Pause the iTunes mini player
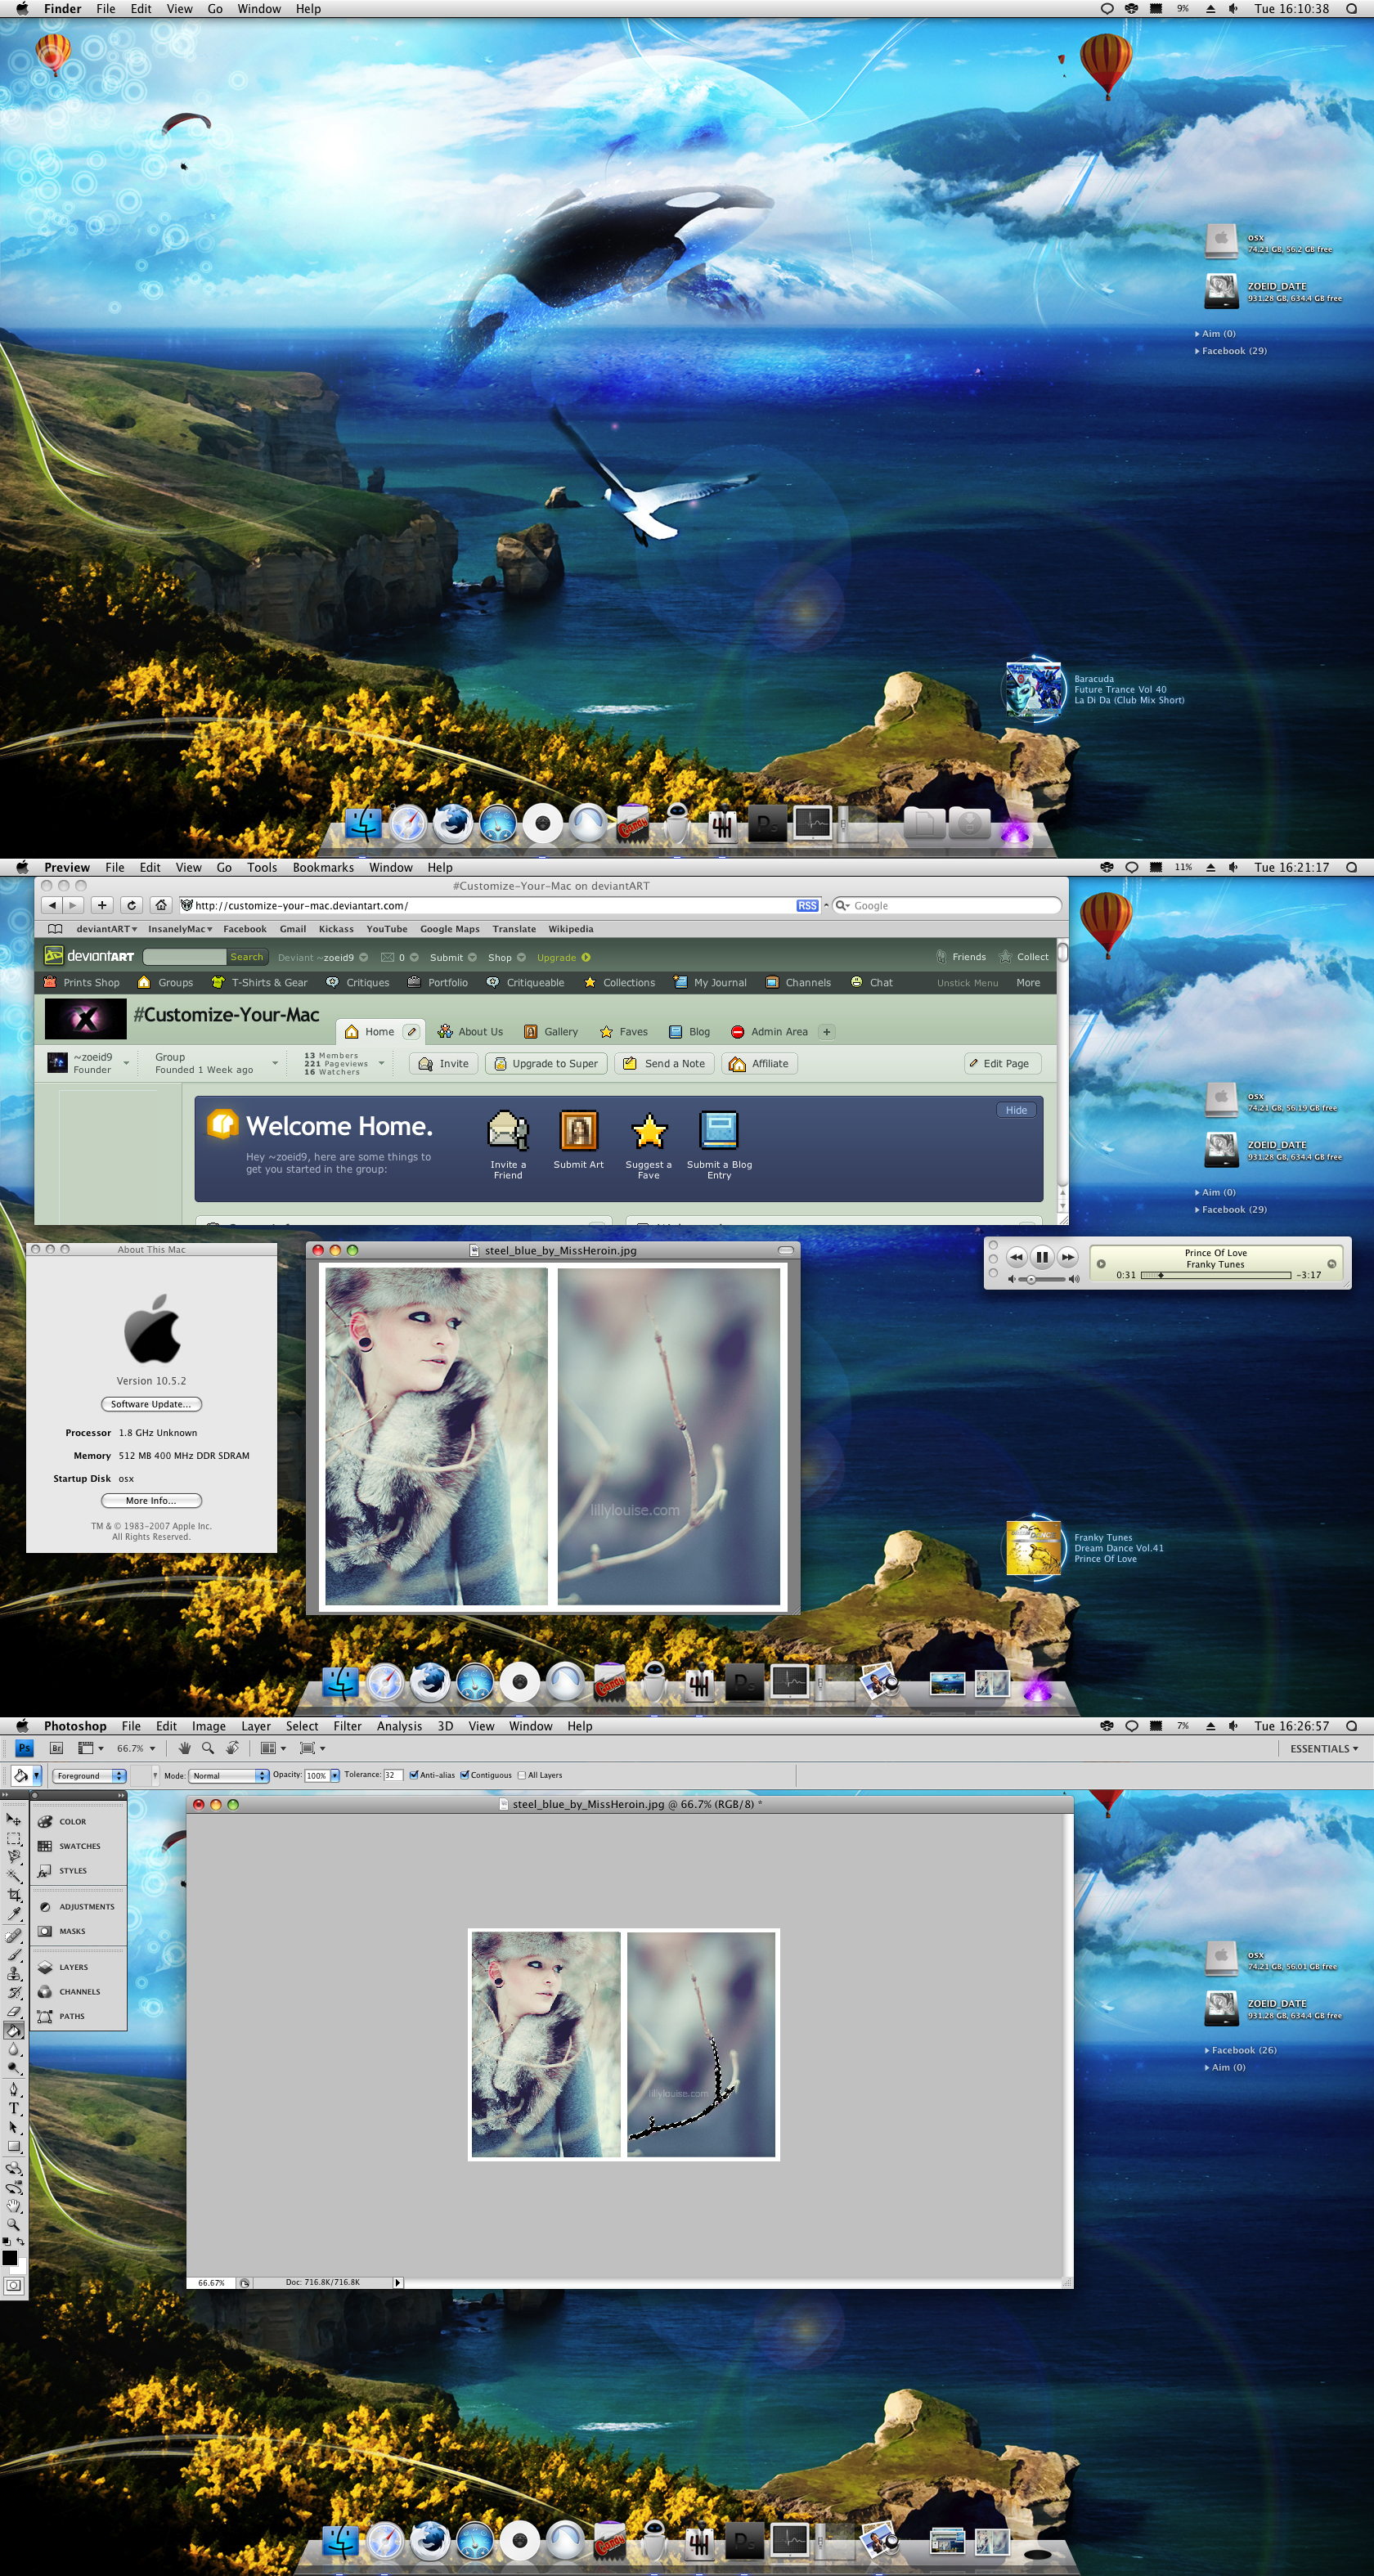 click(1042, 1257)
